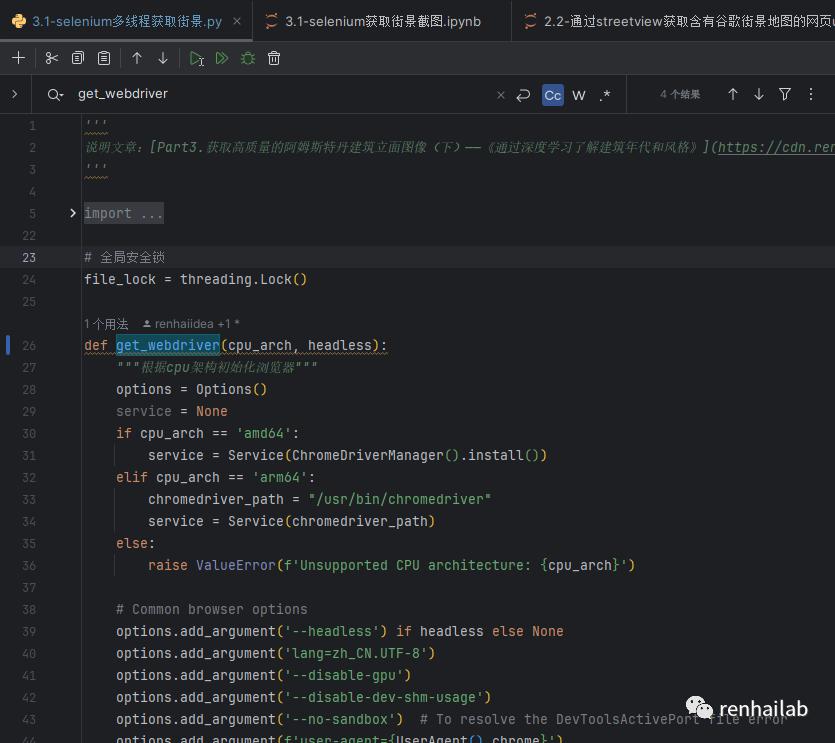Screen dimensions: 835x743
Task: Click the '--headless' argument line
Action: point(340,631)
